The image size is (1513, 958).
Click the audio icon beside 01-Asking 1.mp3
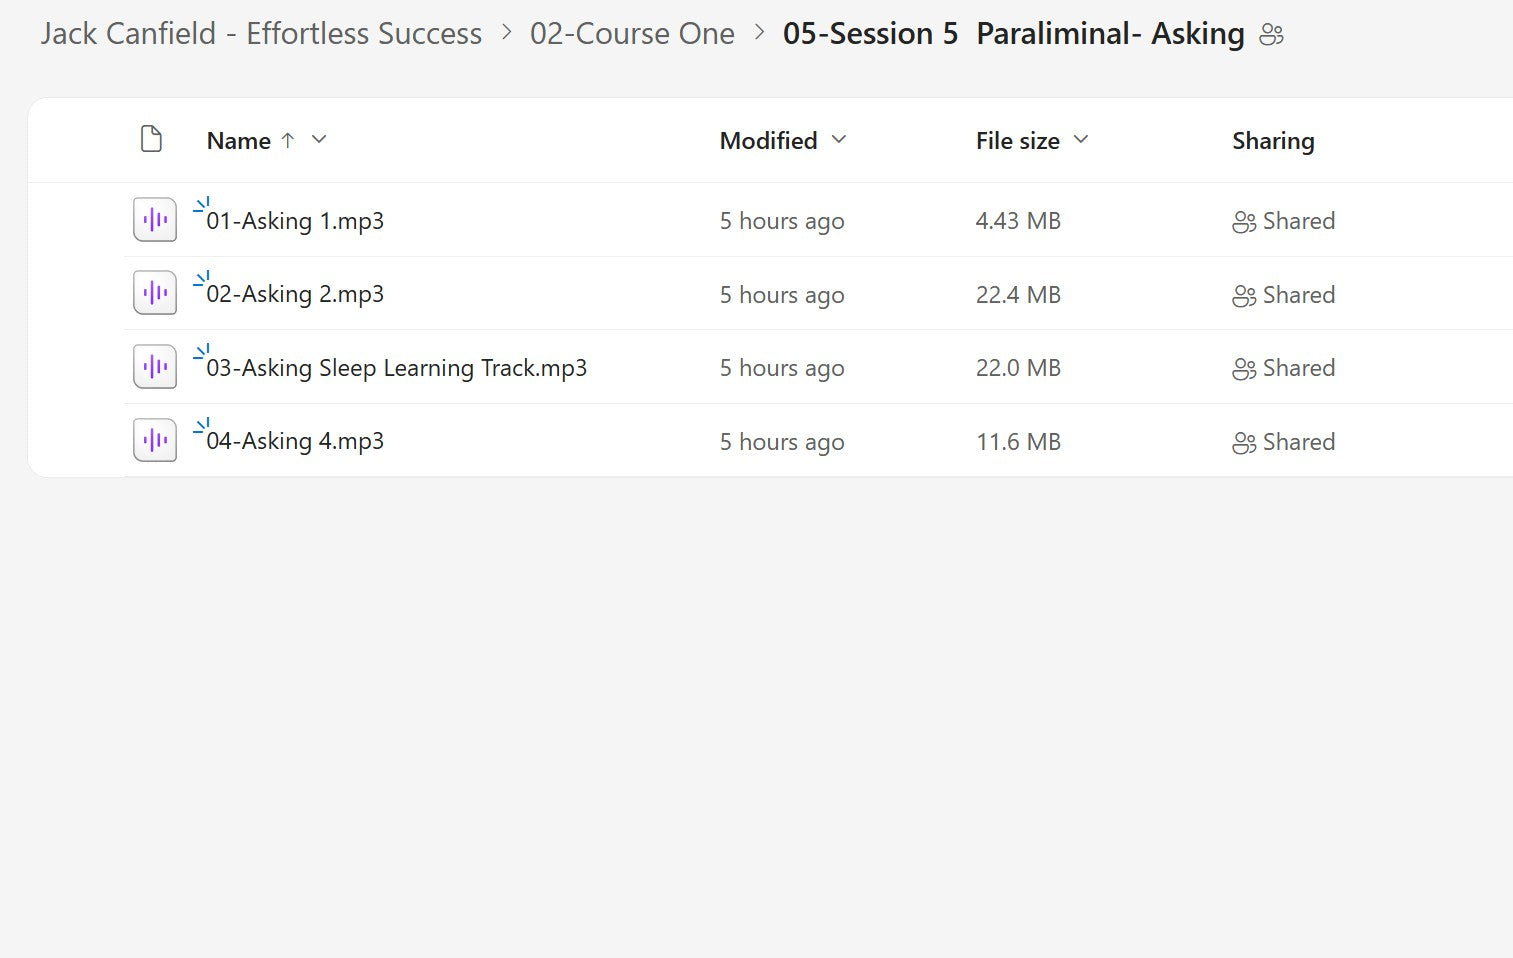[x=153, y=219]
